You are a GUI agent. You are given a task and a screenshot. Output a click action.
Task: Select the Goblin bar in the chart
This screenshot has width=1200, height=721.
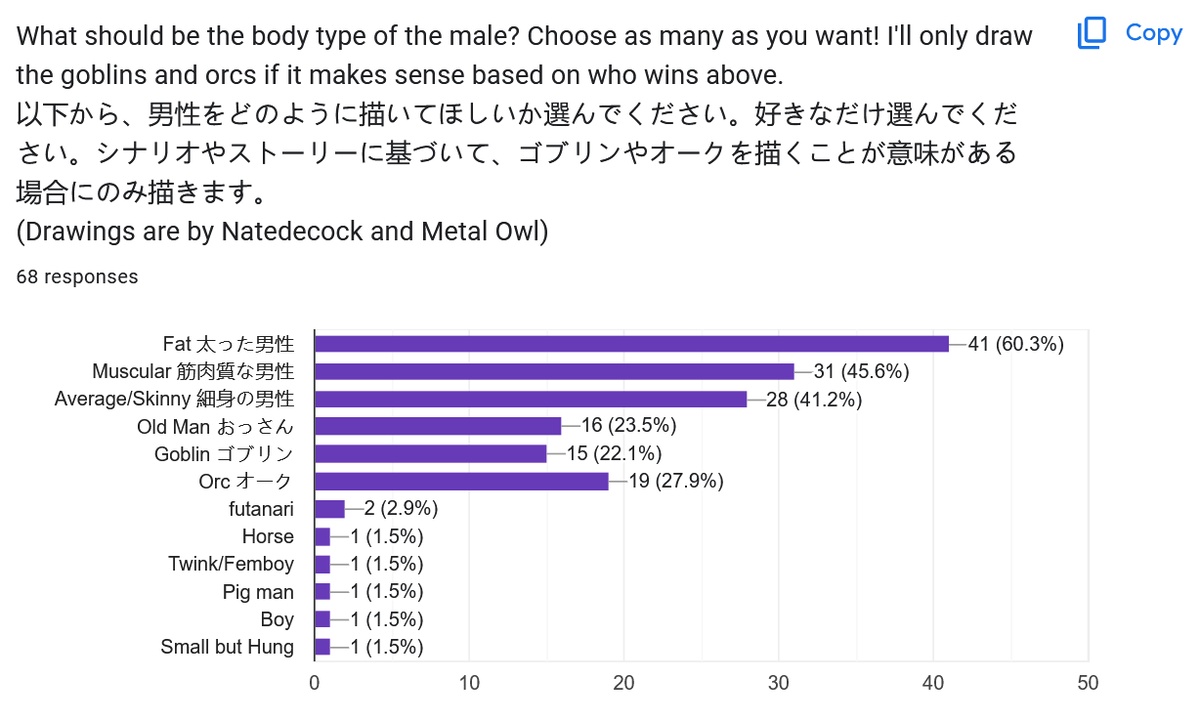click(x=430, y=454)
